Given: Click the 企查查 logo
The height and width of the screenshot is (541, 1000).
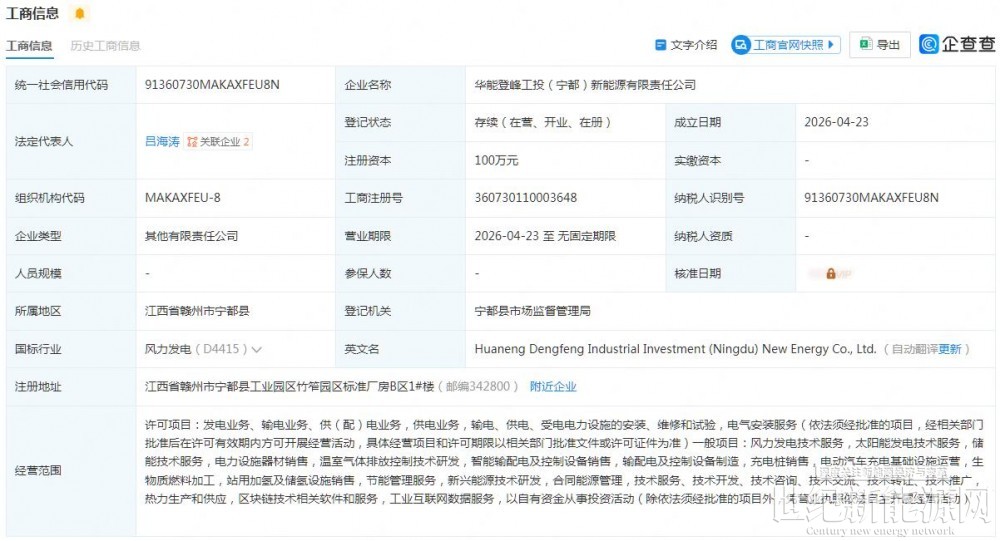Looking at the screenshot, I should click(x=957, y=45).
